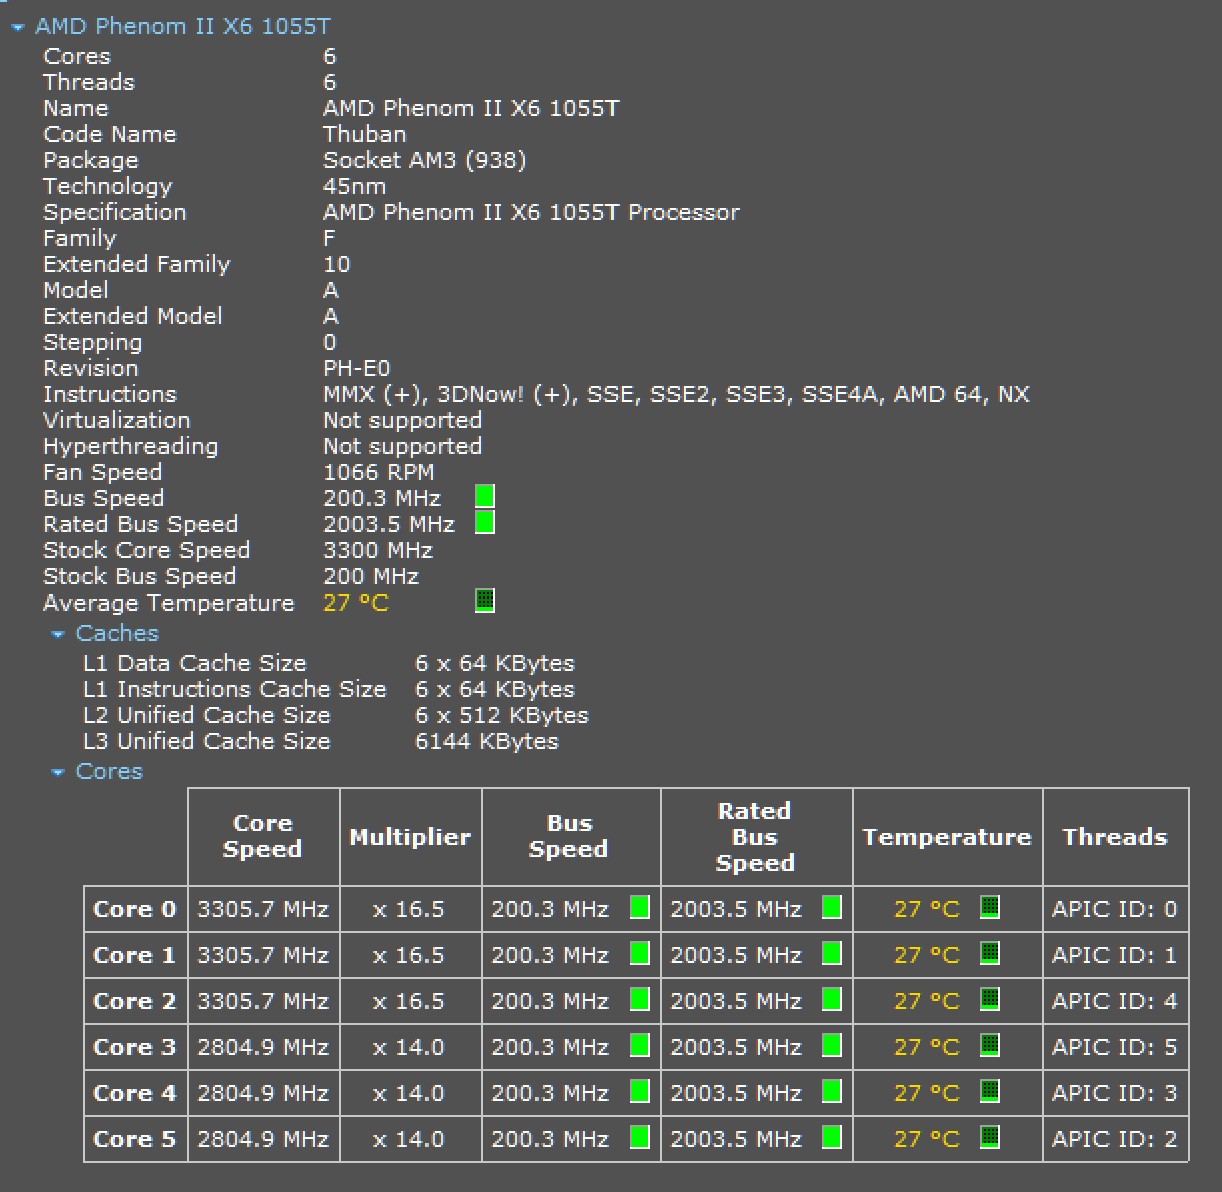Click the Specification processor value
The height and width of the screenshot is (1192, 1222).
(x=532, y=212)
